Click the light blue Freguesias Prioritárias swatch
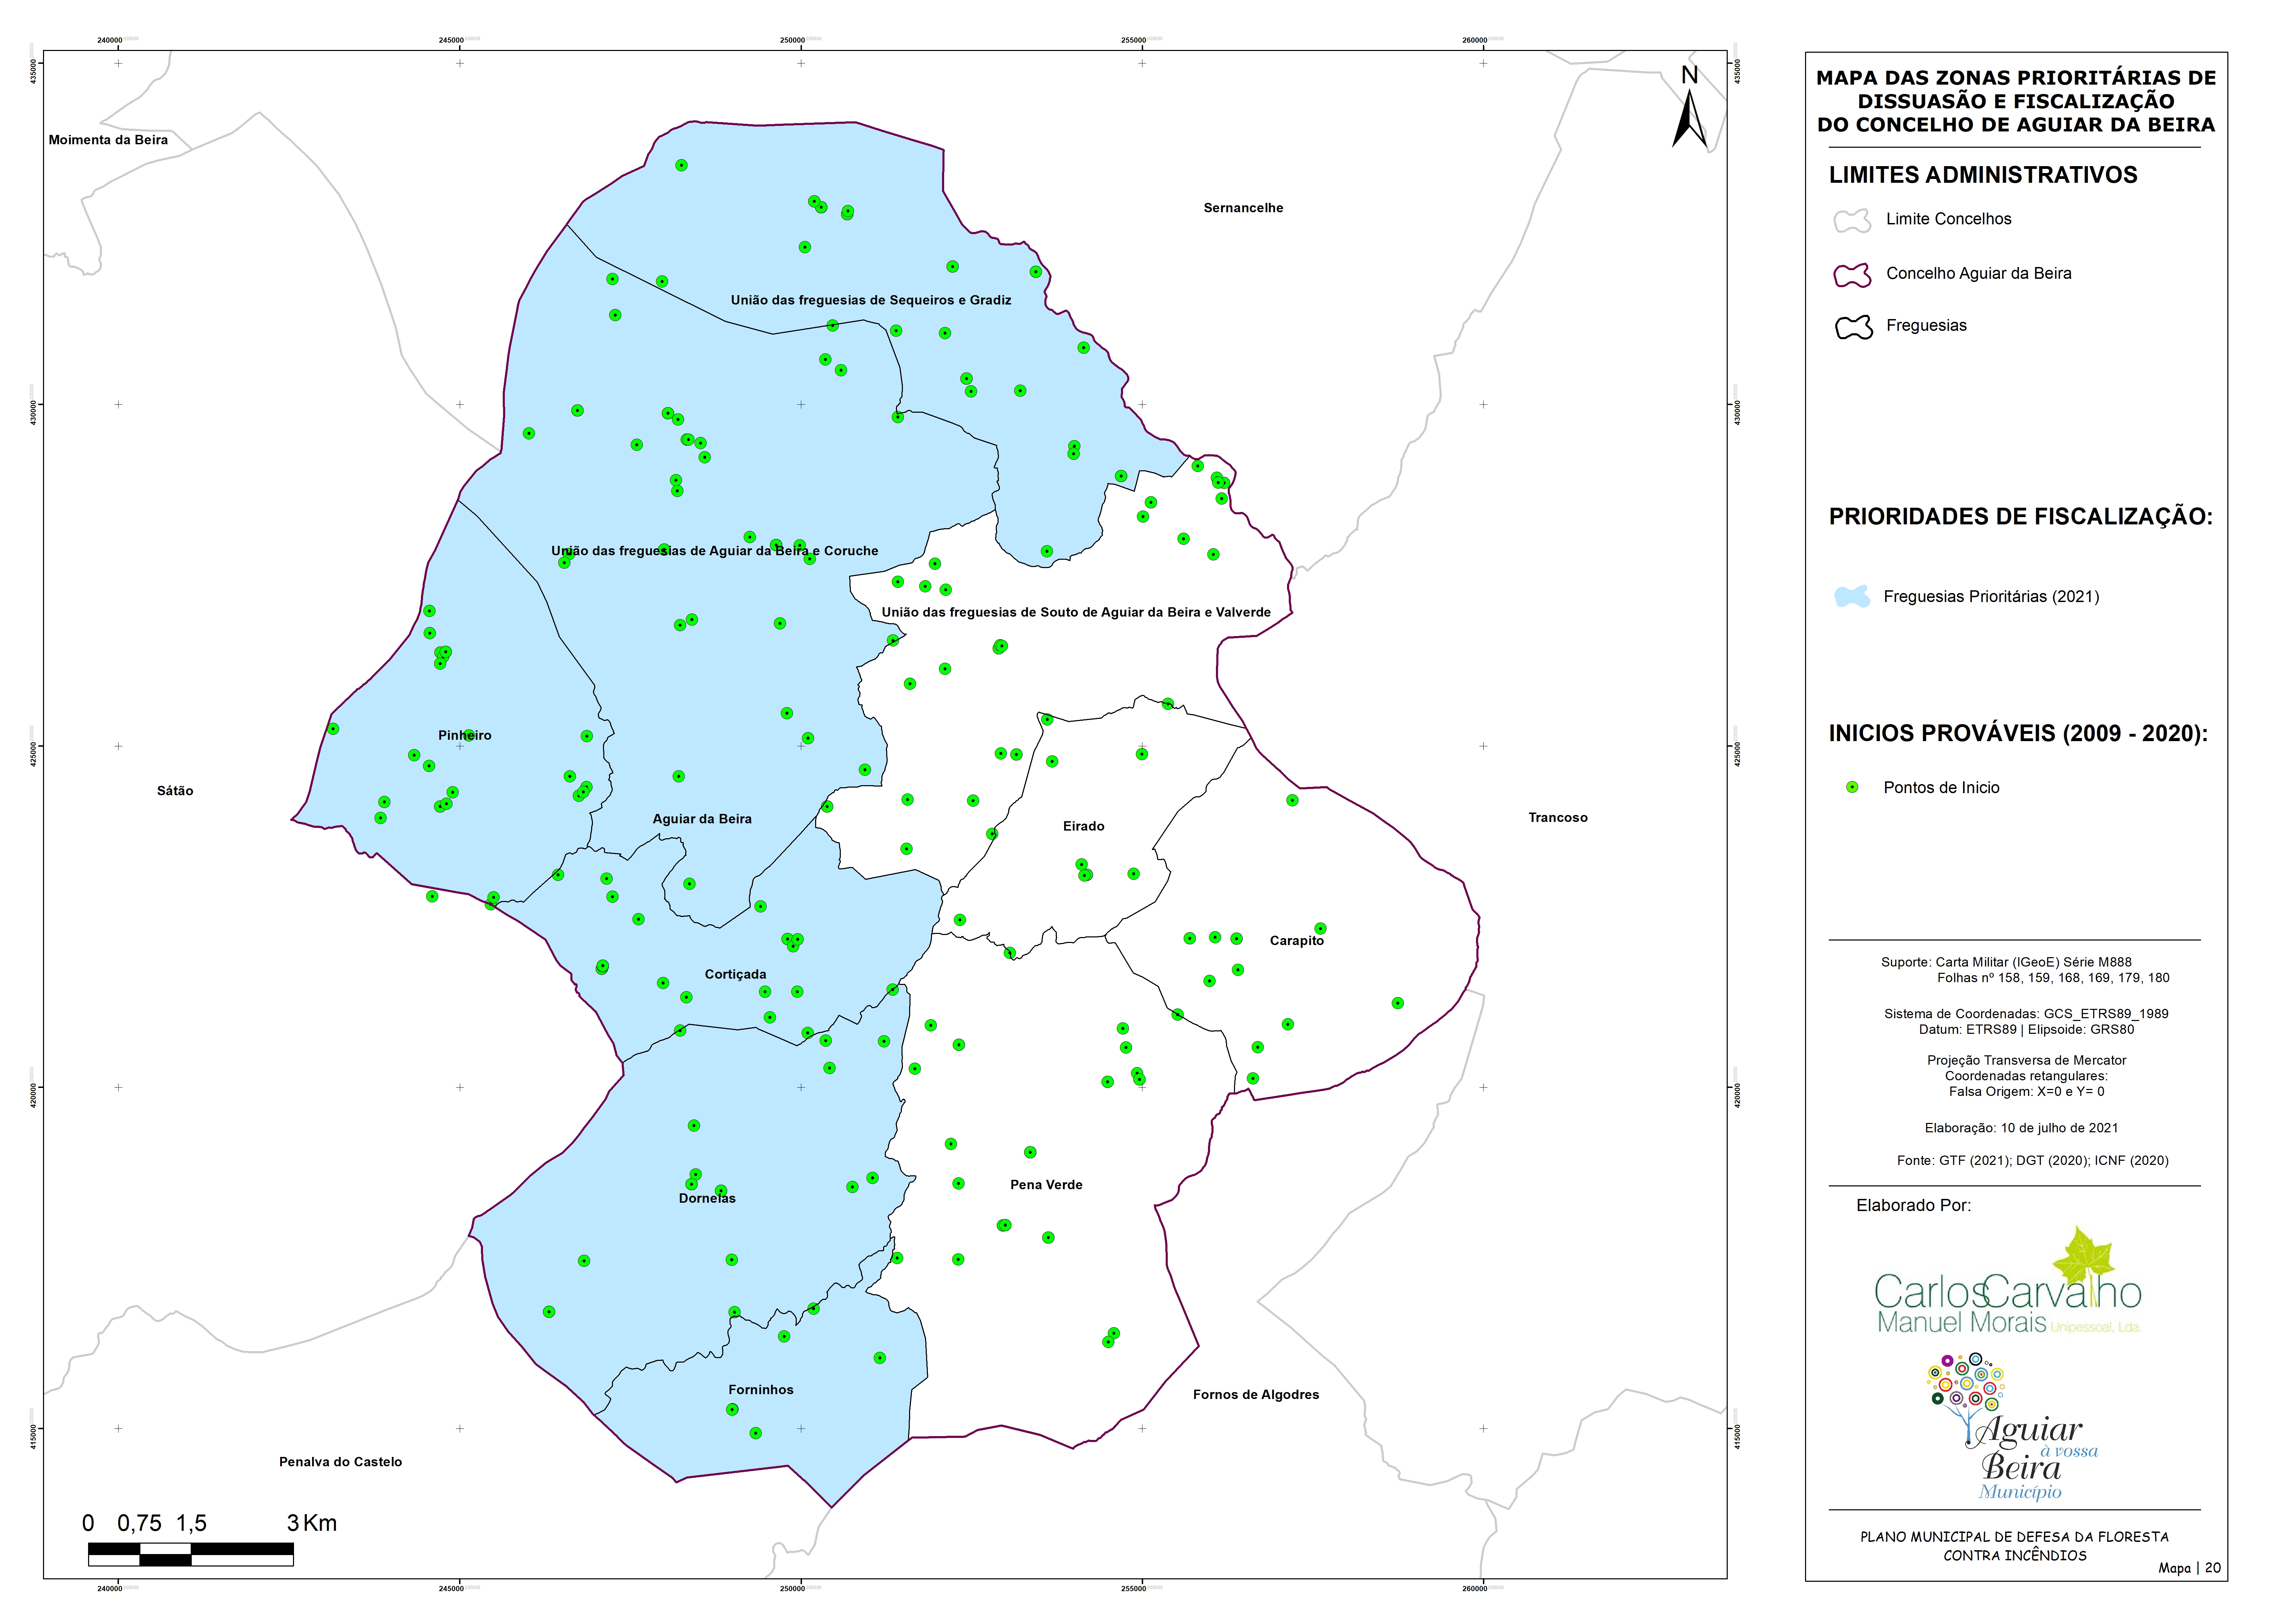 pyautogui.click(x=1852, y=597)
